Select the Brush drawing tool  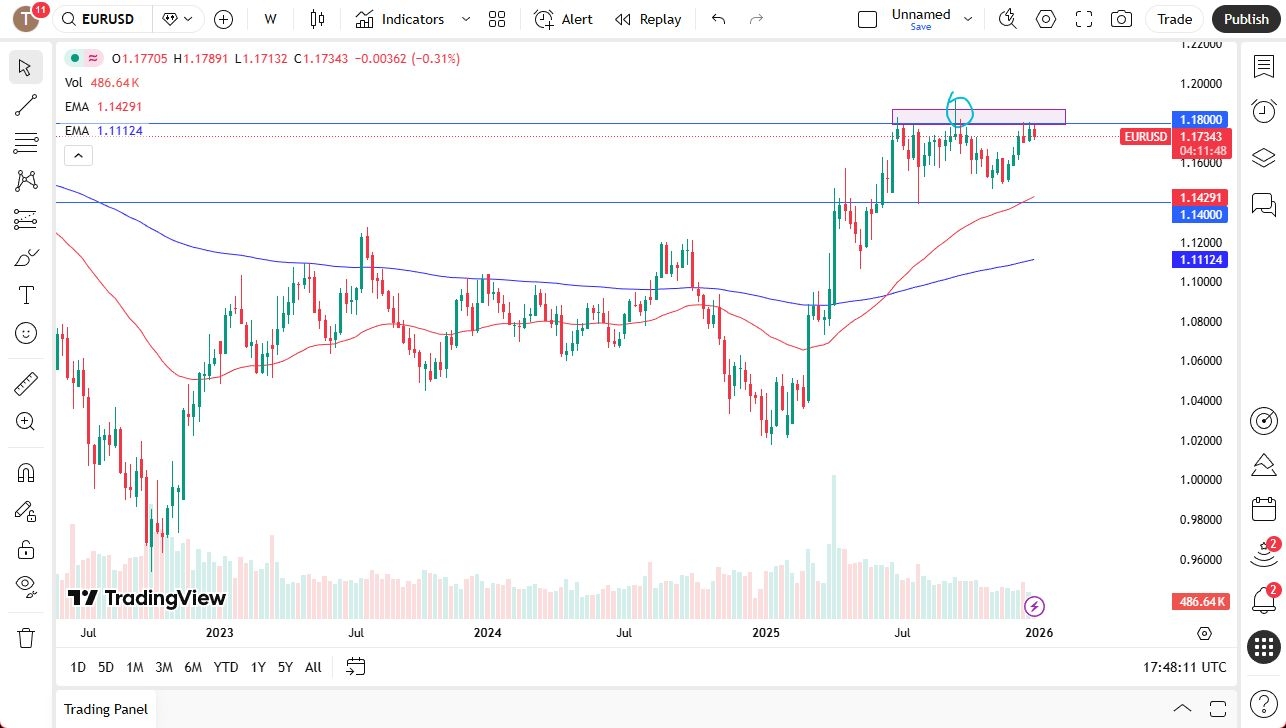[25, 256]
